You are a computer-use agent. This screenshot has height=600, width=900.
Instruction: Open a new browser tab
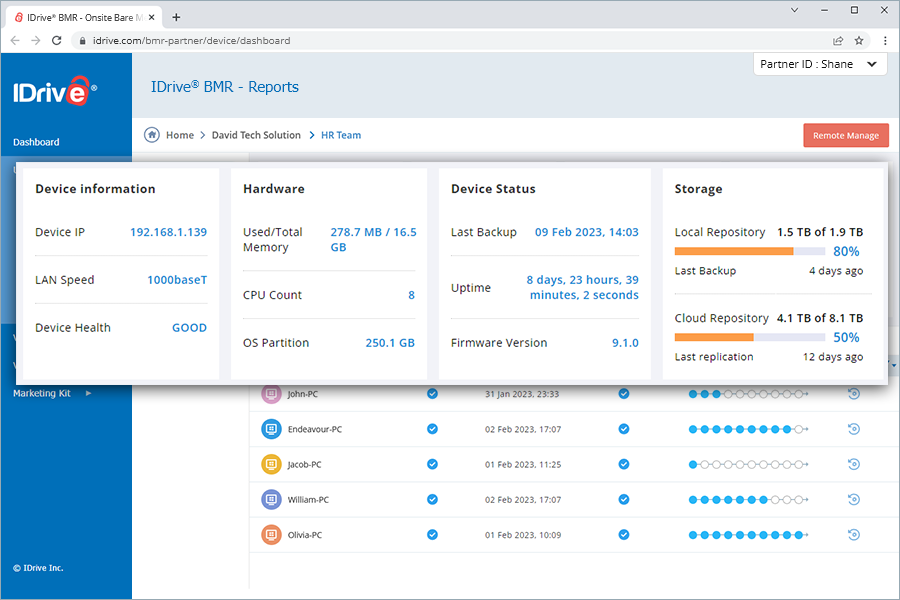click(x=176, y=17)
